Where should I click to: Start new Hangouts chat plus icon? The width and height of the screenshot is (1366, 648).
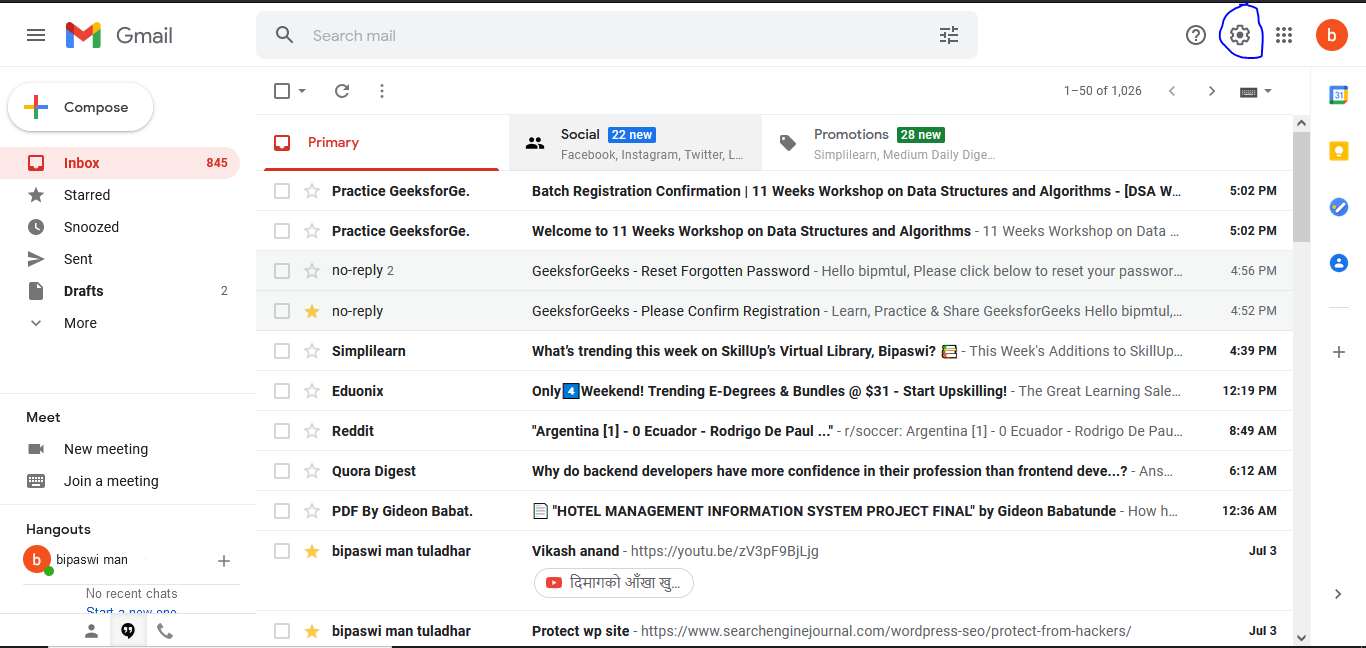coord(224,561)
